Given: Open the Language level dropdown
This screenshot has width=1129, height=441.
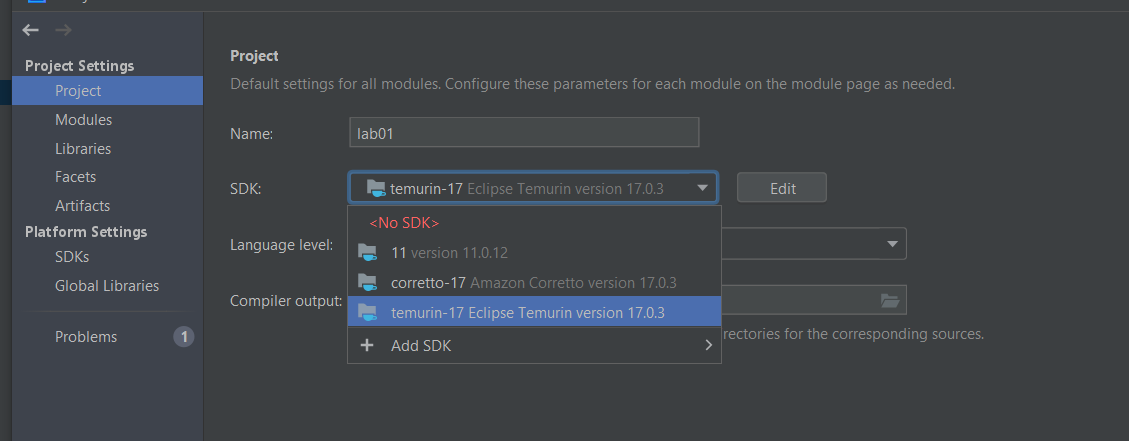Looking at the screenshot, I should click(x=890, y=244).
